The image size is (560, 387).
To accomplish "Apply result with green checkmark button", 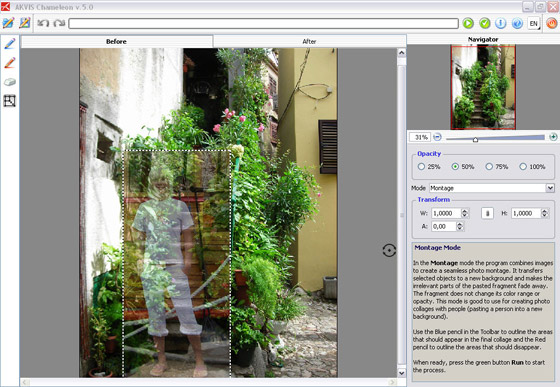I will coord(485,24).
